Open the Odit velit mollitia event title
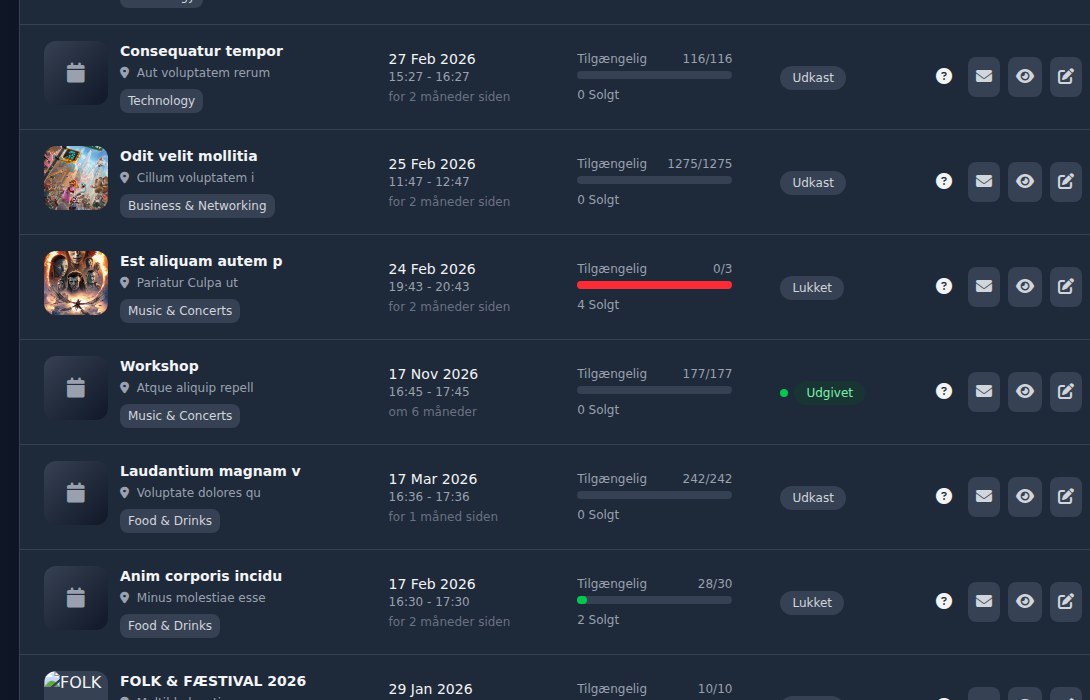 point(188,156)
